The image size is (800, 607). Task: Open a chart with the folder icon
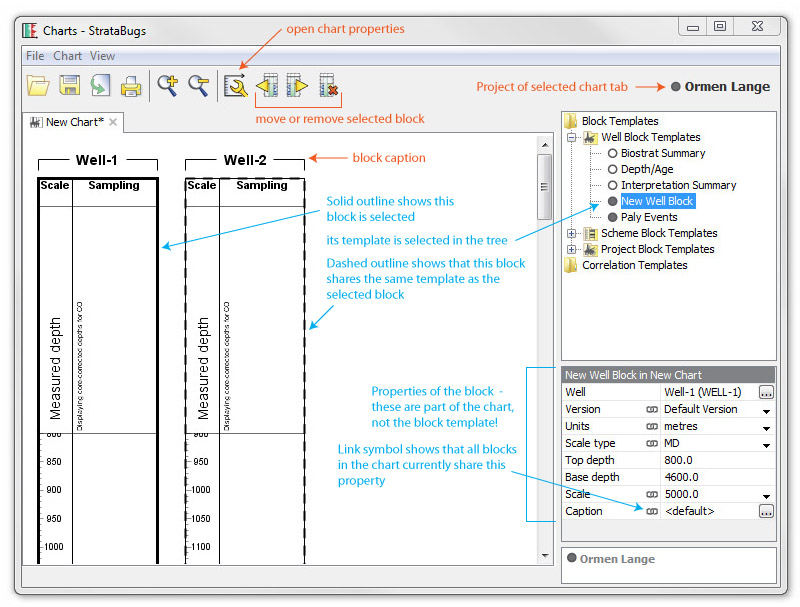(x=38, y=85)
